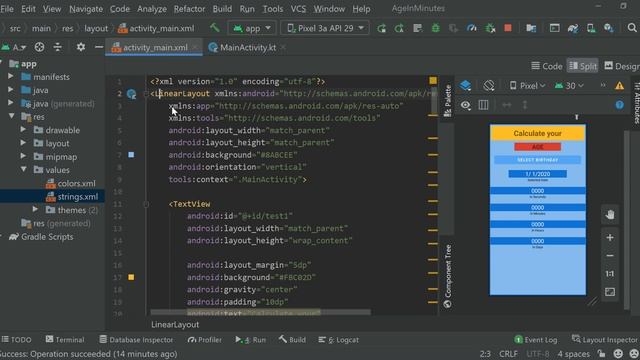Set preview zoom to 1:1
Screen dimensions: 640x360
pos(610,274)
